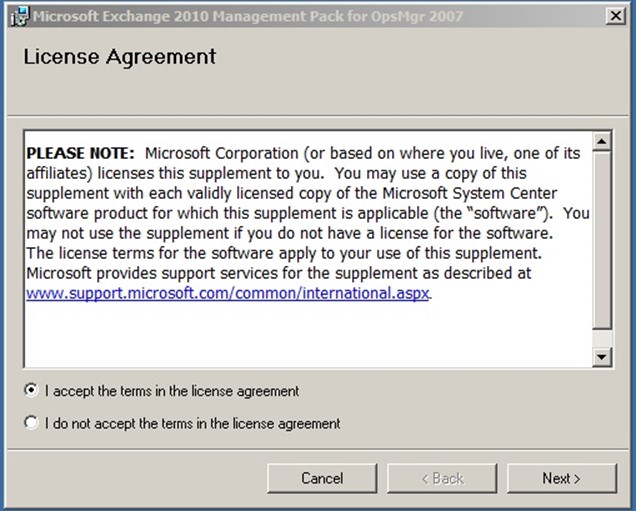Click the window title bar text
This screenshot has height=511, width=636.
tap(247, 16)
